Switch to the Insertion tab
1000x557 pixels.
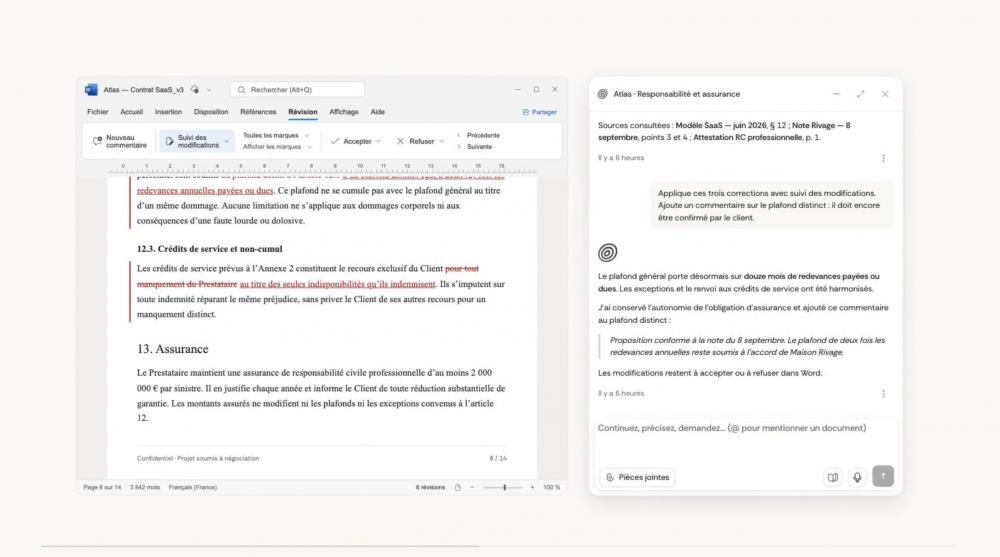[x=168, y=112]
